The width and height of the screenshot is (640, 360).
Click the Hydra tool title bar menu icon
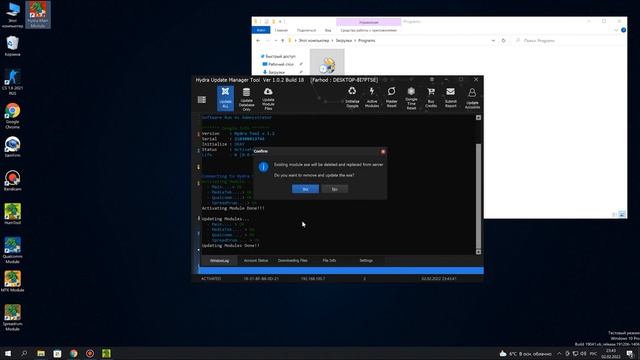[x=432, y=80]
